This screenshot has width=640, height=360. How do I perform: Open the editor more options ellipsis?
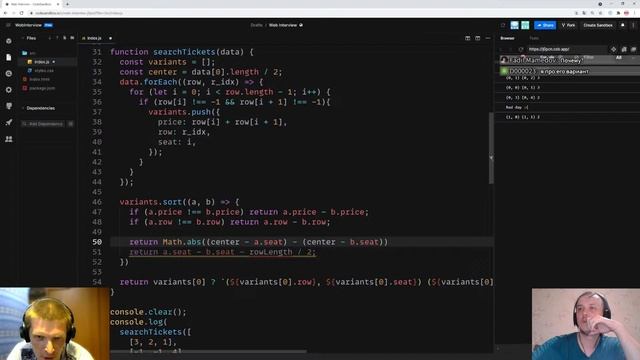[x=488, y=38]
